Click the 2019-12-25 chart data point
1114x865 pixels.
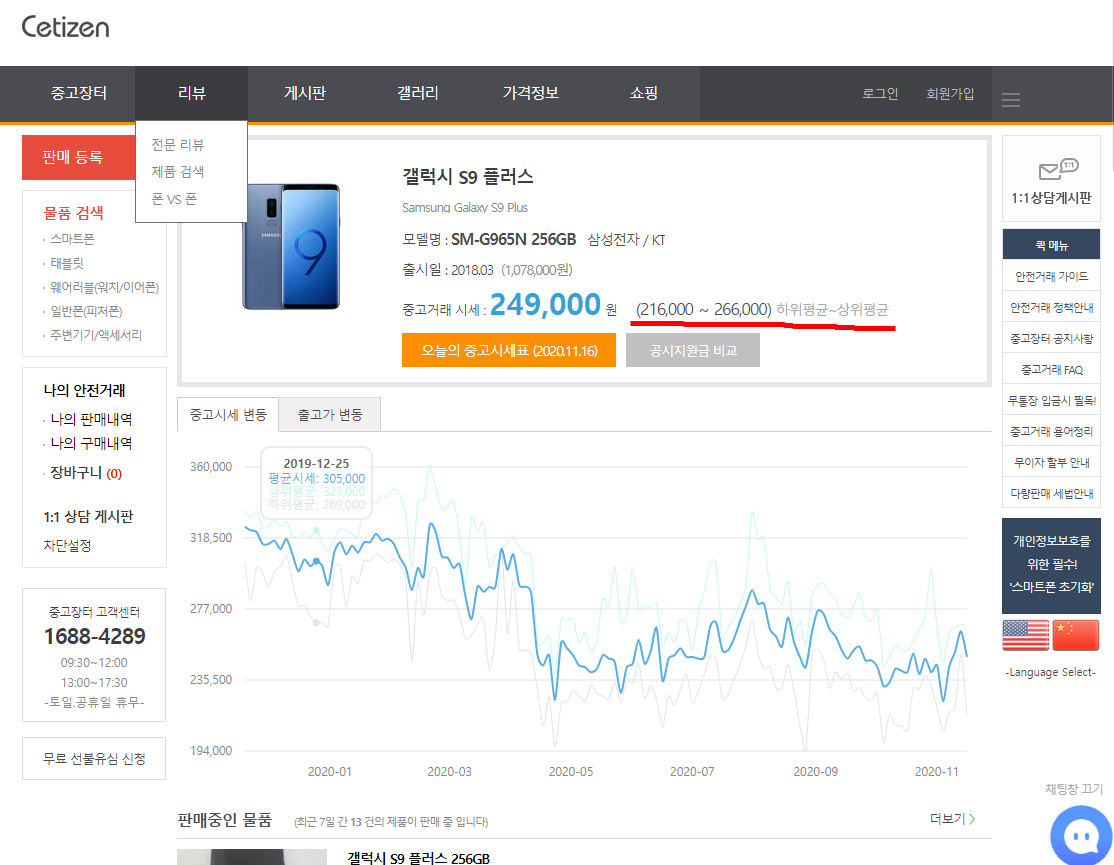pyautogui.click(x=316, y=561)
